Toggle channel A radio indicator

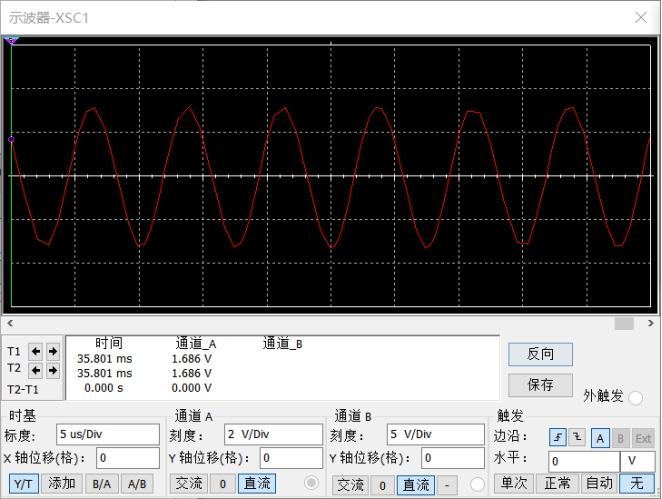(x=311, y=483)
